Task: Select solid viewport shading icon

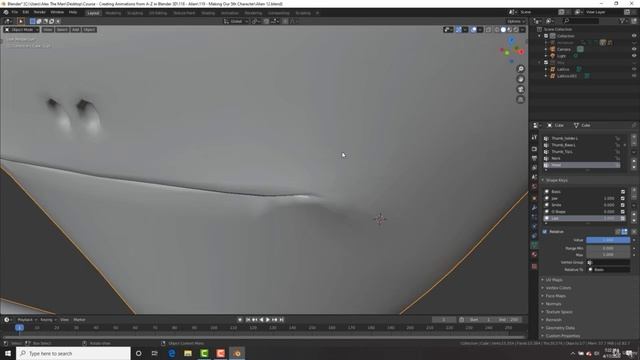Action: (503, 30)
